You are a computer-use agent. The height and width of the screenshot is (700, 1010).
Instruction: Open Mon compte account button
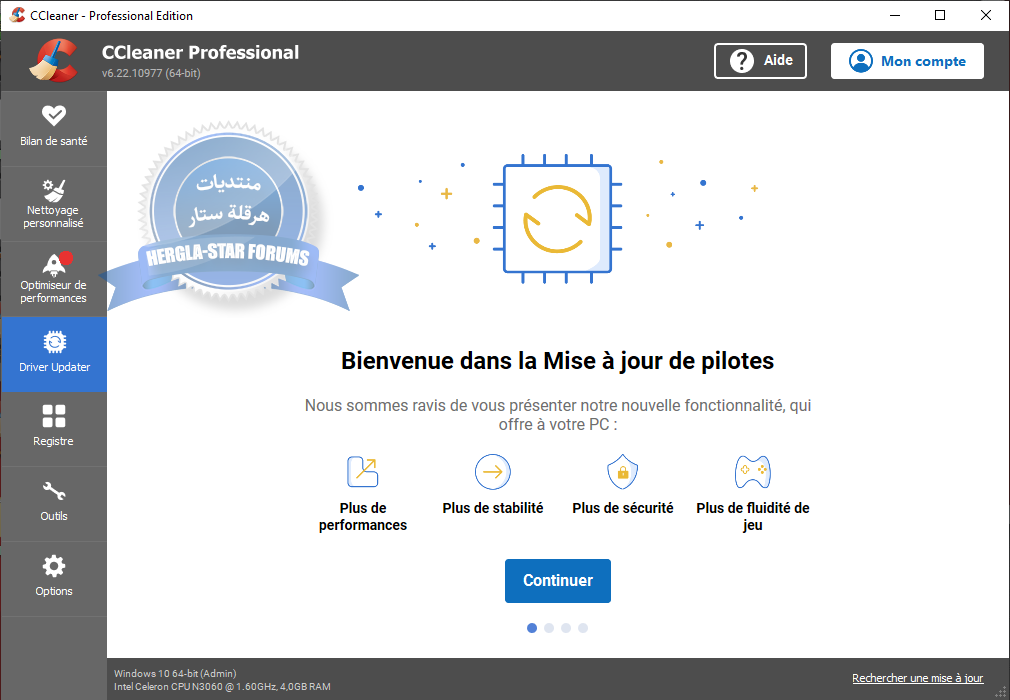(x=907, y=61)
